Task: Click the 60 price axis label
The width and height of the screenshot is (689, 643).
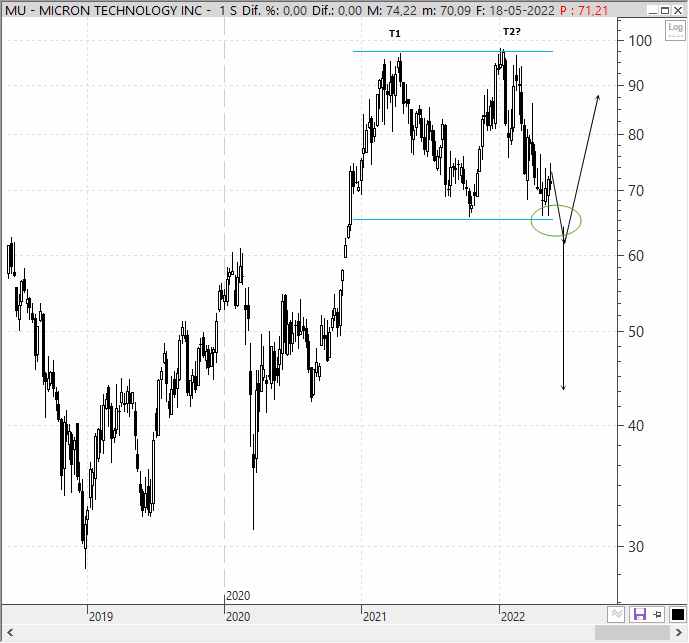Action: point(636,255)
